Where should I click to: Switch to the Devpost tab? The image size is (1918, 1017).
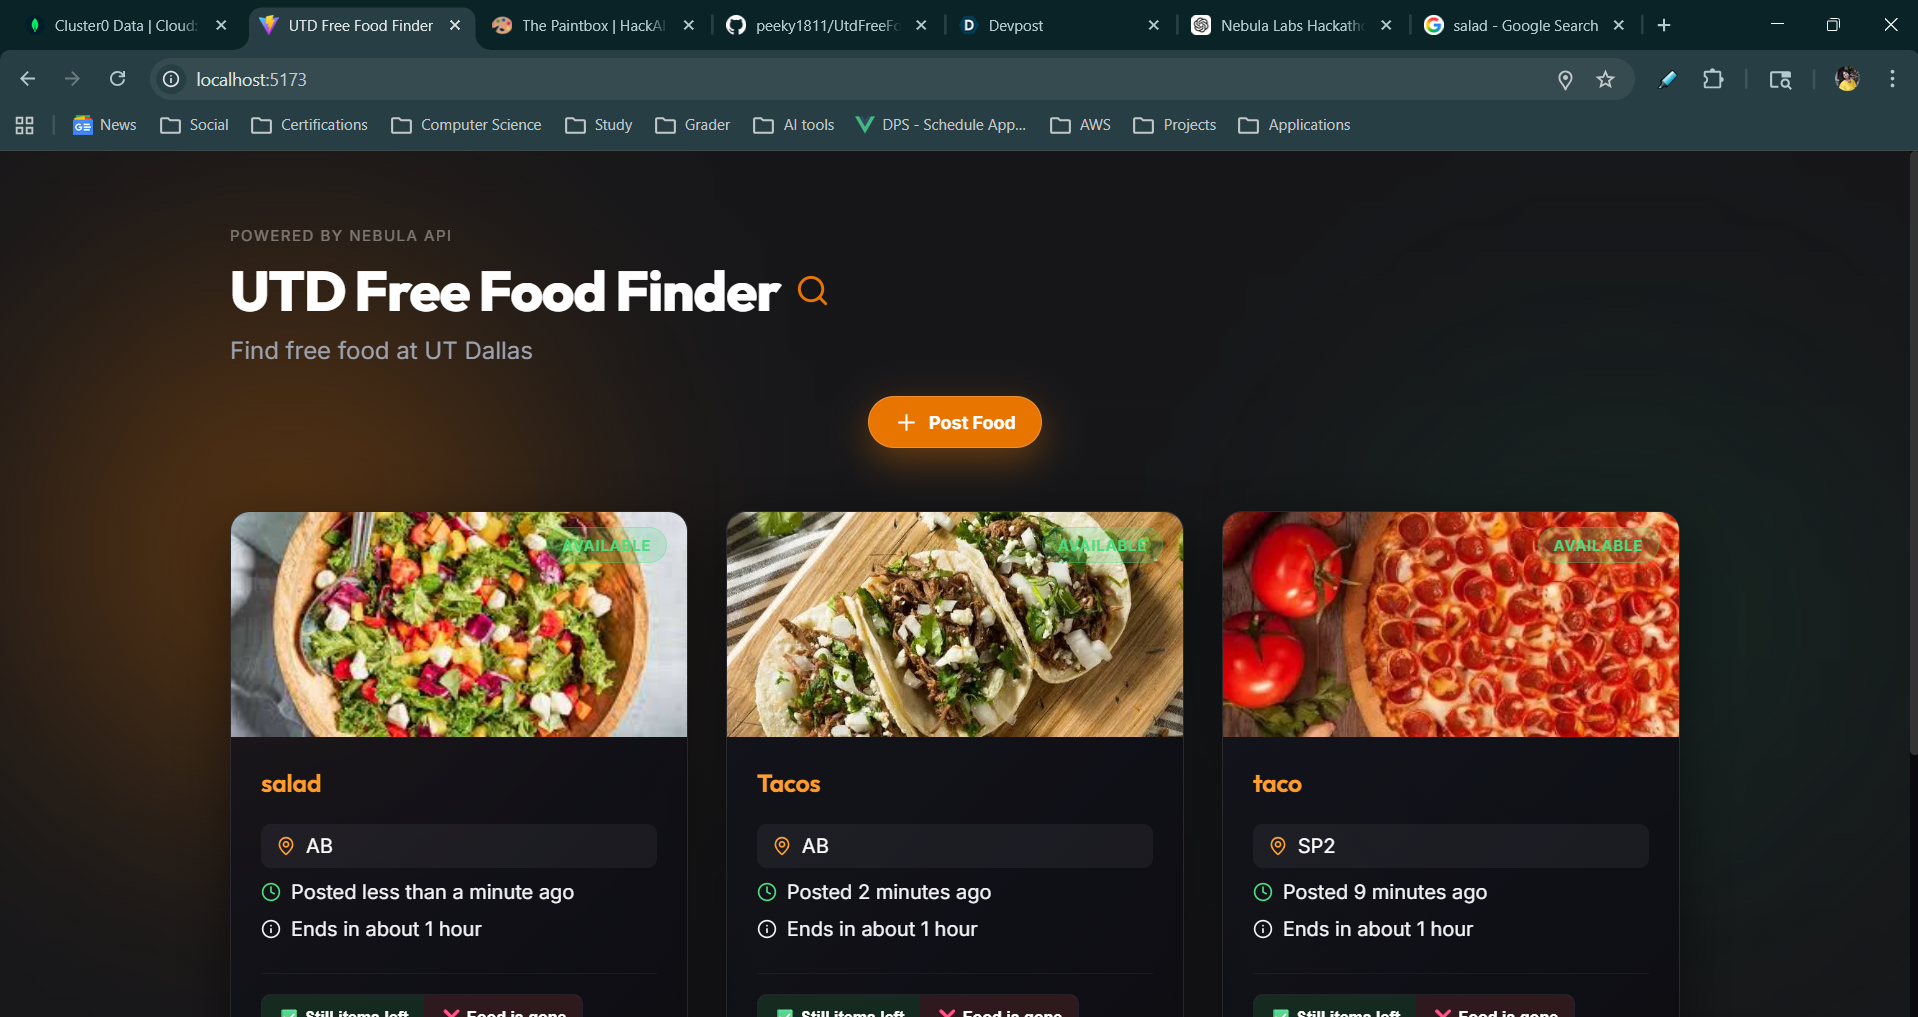click(x=1058, y=25)
